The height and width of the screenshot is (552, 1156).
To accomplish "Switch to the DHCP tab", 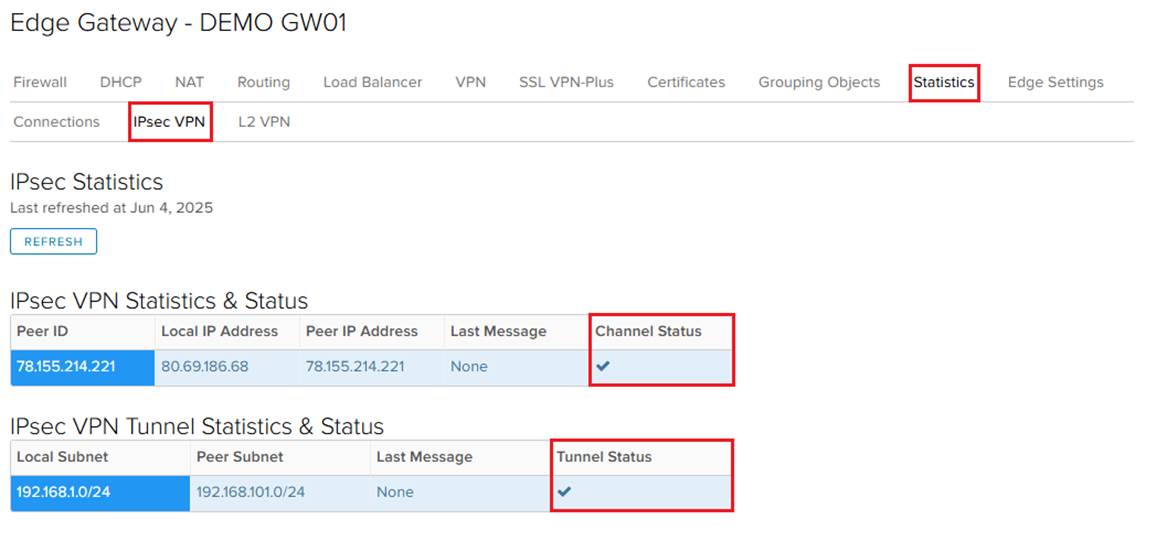I will (121, 82).
